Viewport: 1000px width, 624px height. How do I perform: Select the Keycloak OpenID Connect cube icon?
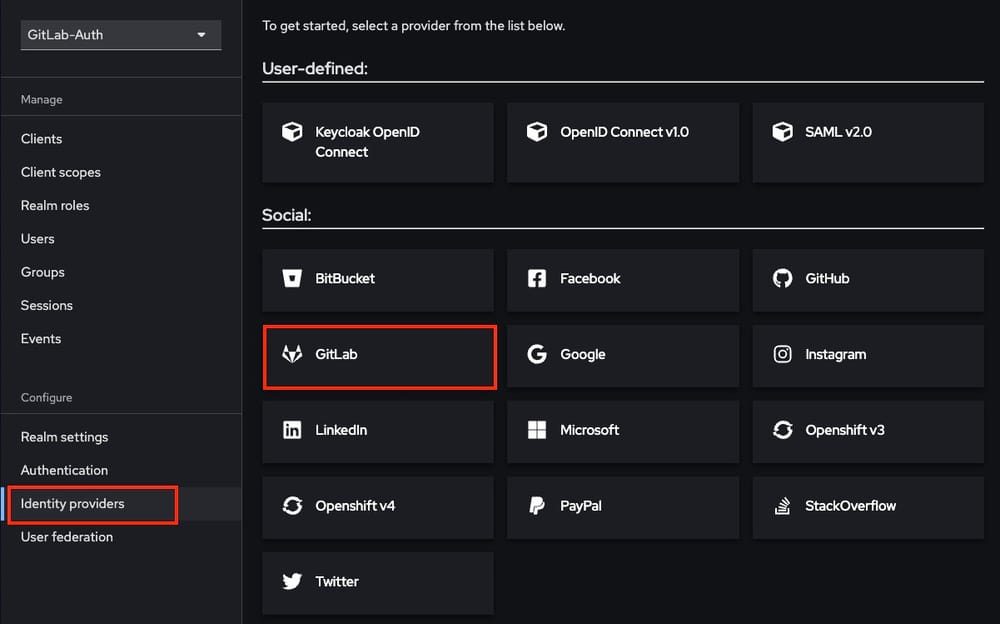pos(292,131)
